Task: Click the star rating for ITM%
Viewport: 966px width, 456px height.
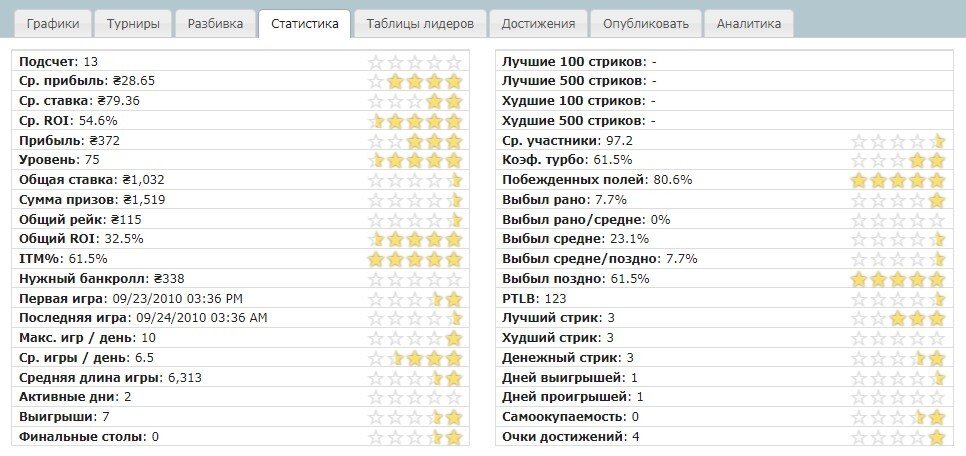Action: tap(416, 258)
